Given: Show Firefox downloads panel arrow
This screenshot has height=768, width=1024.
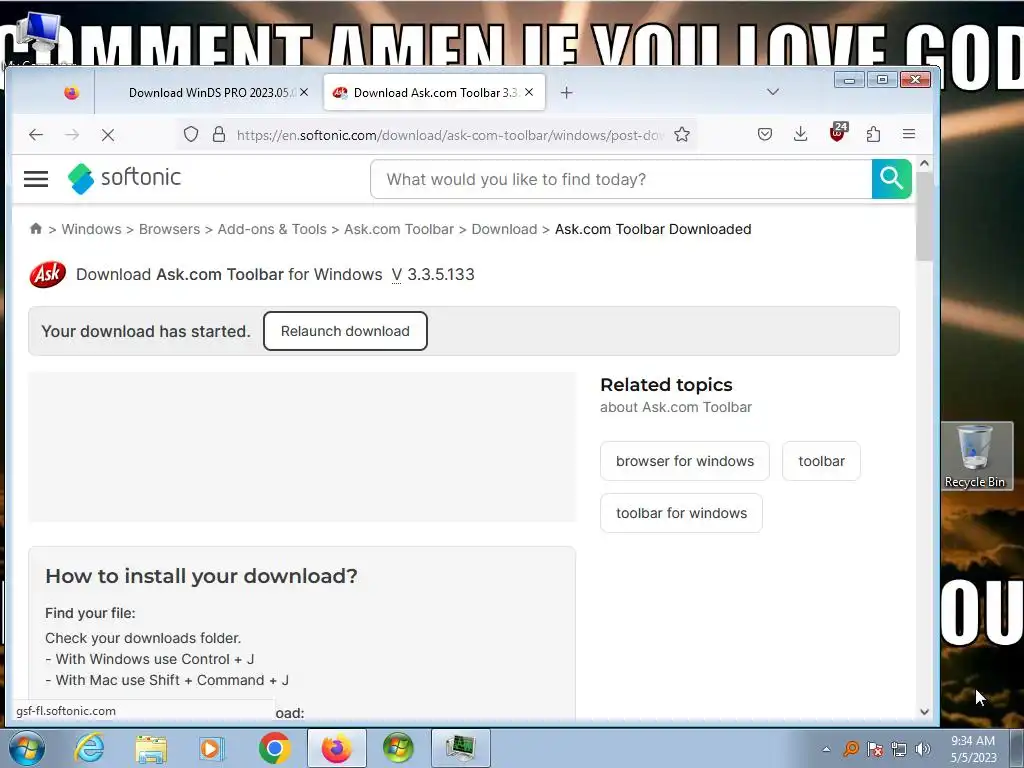Looking at the screenshot, I should point(800,135).
